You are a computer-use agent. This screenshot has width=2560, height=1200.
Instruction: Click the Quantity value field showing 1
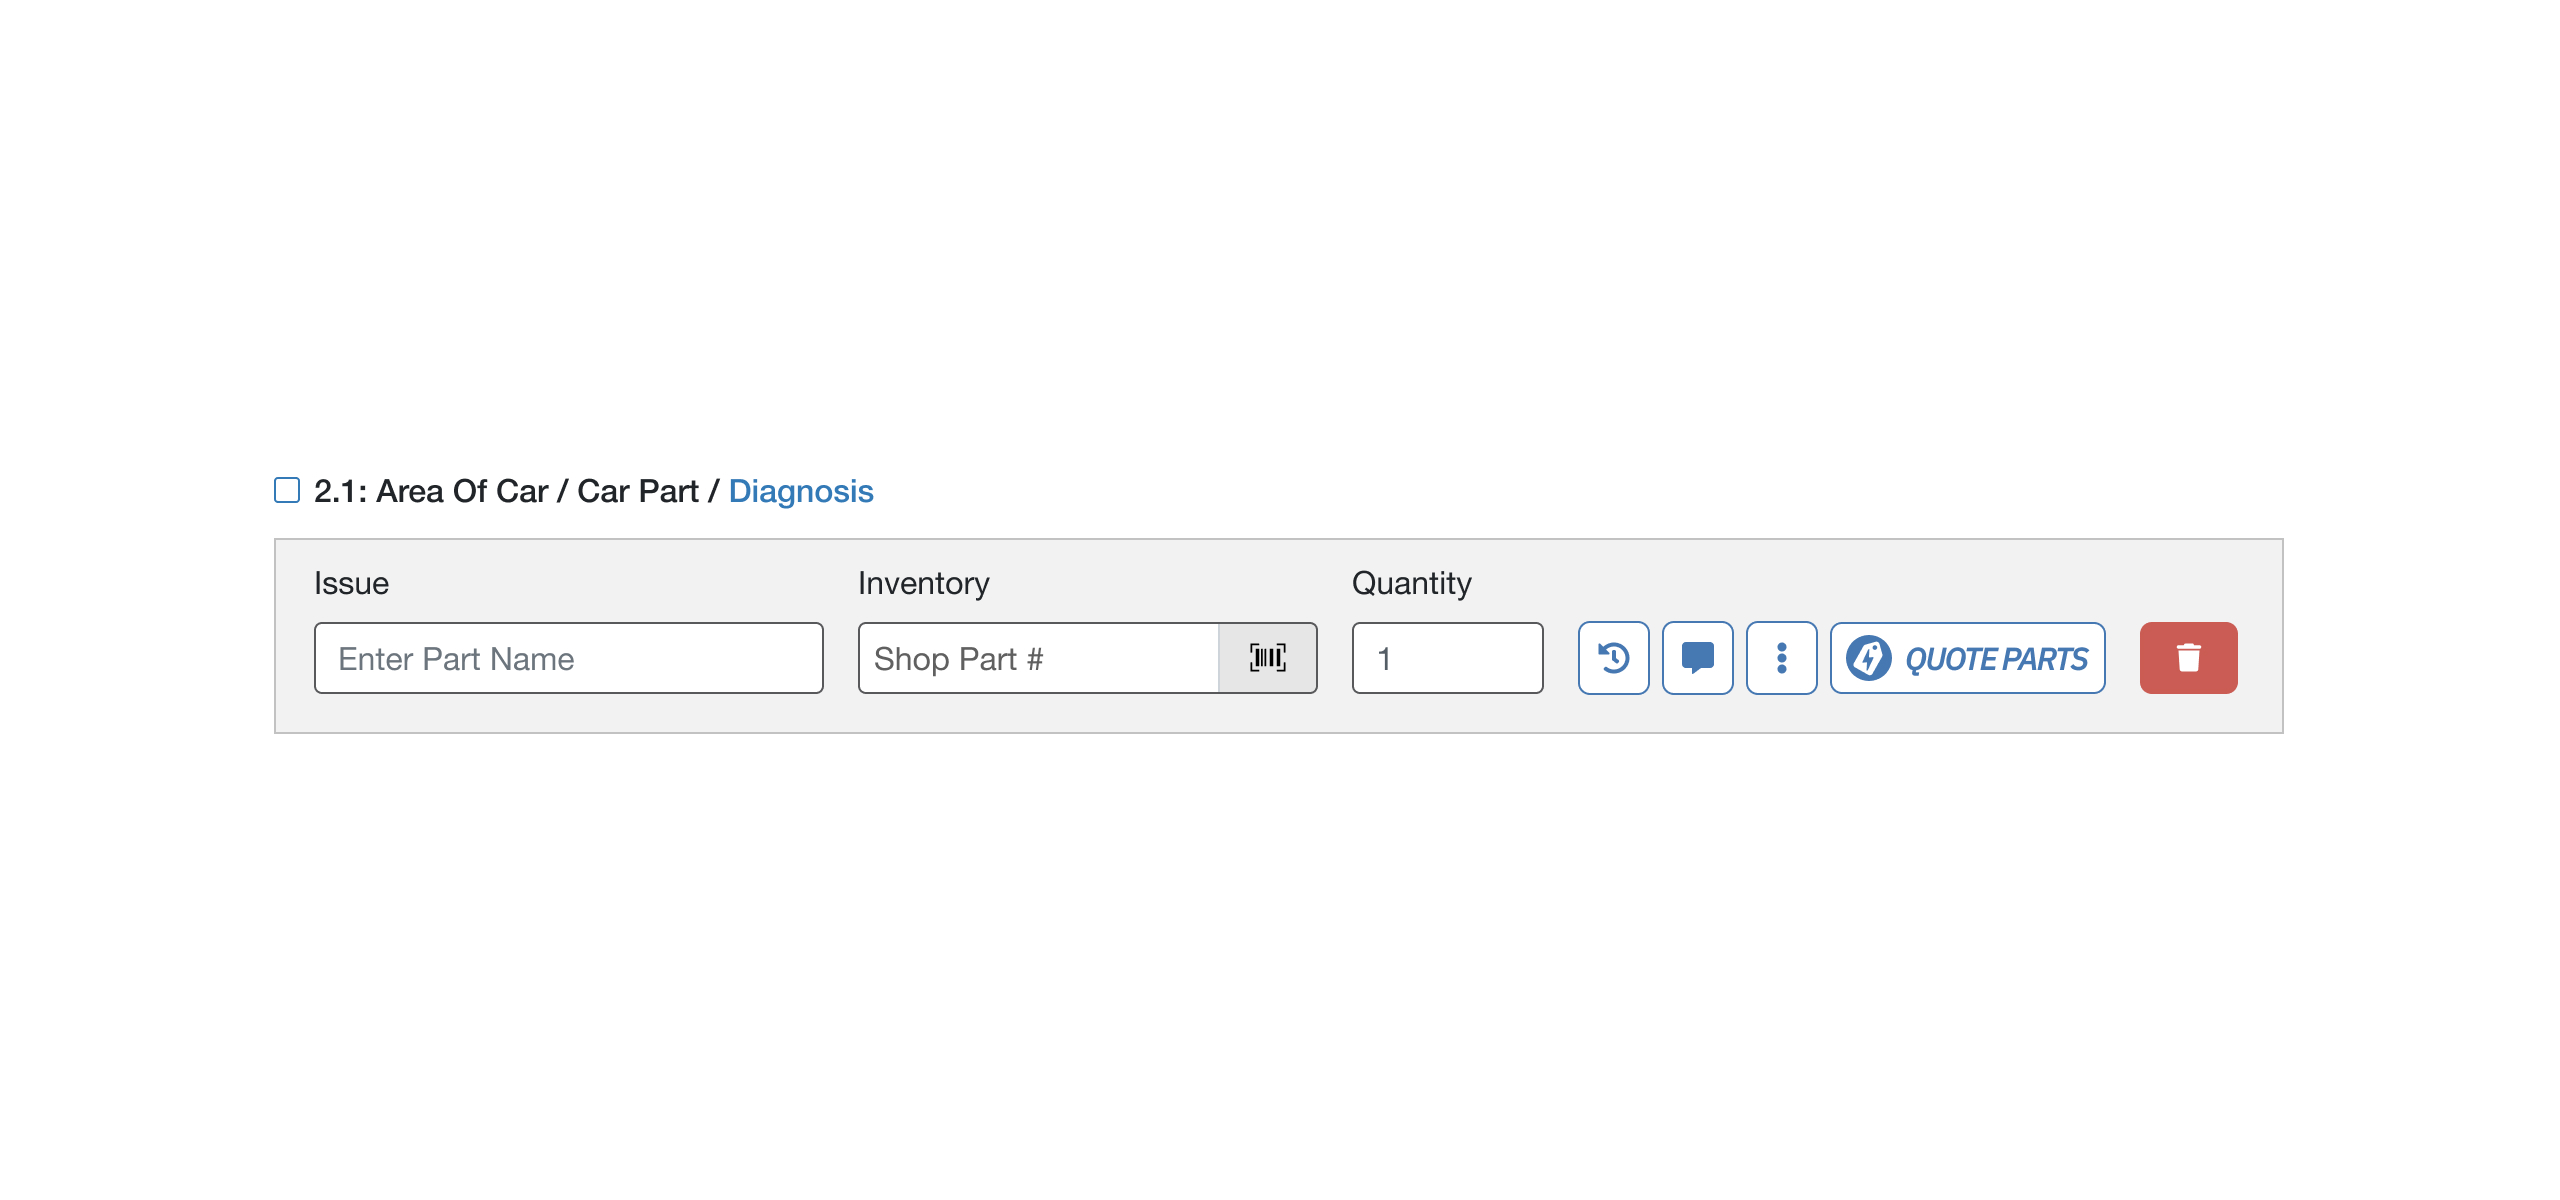pyautogui.click(x=1447, y=658)
